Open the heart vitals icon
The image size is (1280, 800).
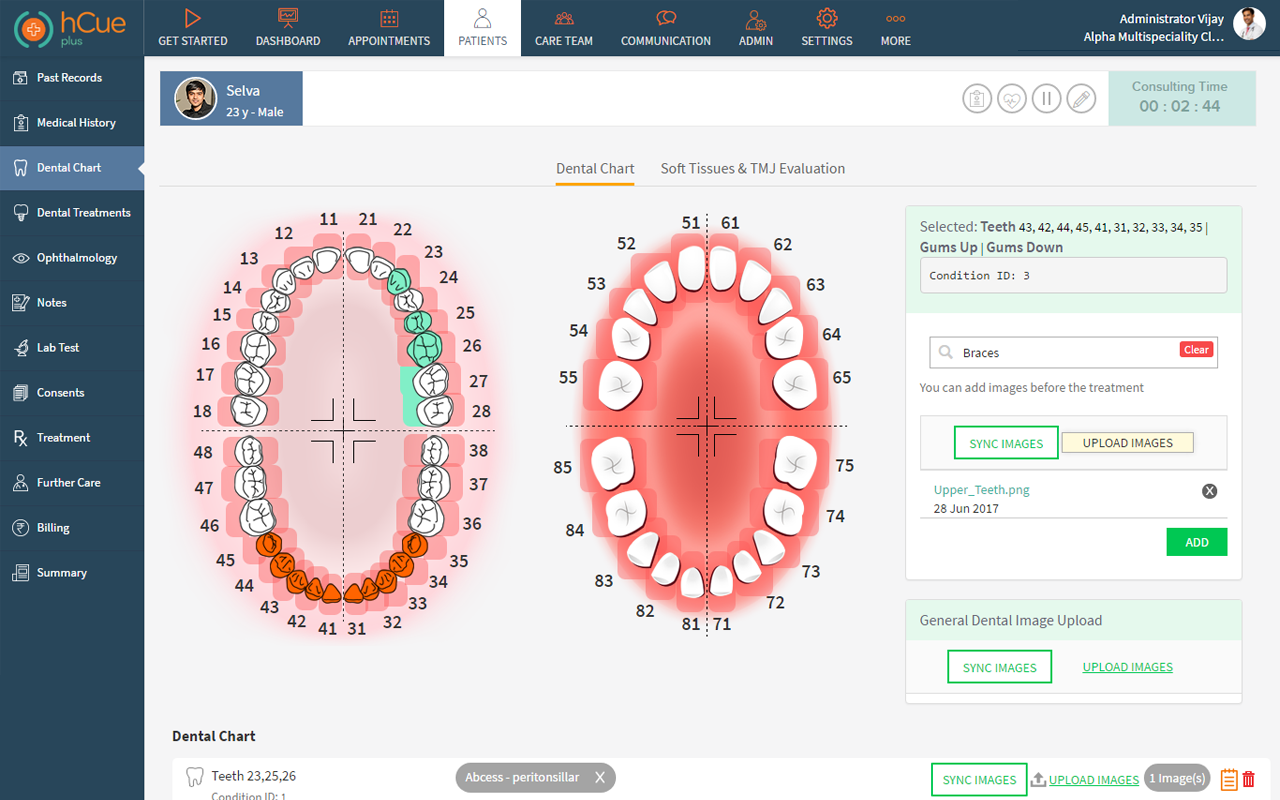coord(1011,99)
